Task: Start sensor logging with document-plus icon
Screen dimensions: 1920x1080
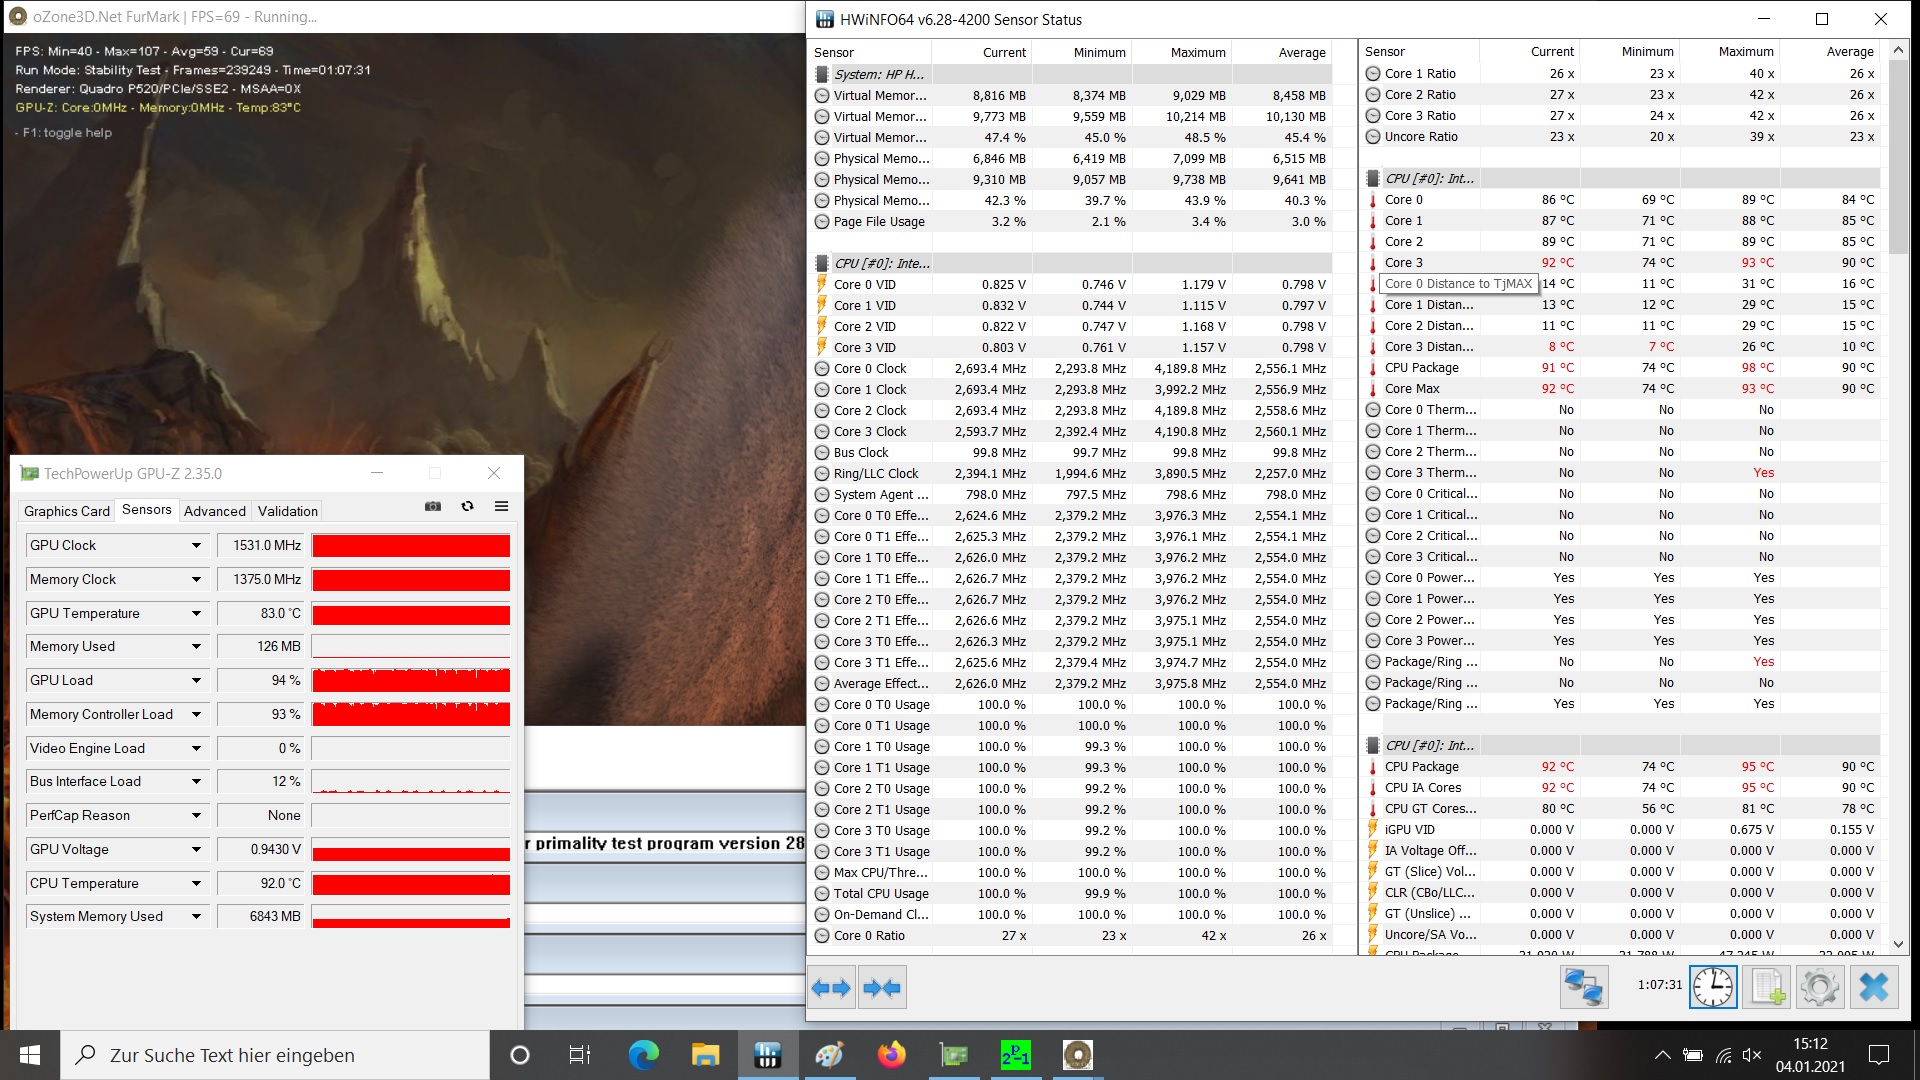Action: pos(1767,987)
